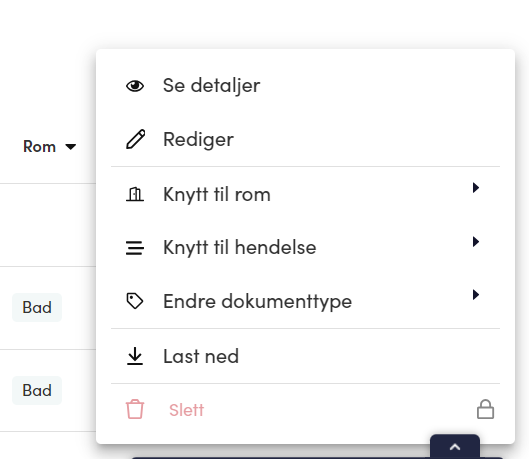Screen dimensions: 529x459
Task: Click the door icon for Knytt til rom
Action: pyautogui.click(x=135, y=194)
